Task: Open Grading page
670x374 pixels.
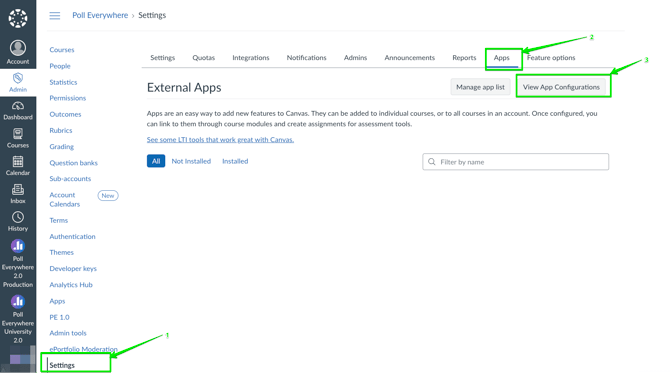Action: point(62,147)
